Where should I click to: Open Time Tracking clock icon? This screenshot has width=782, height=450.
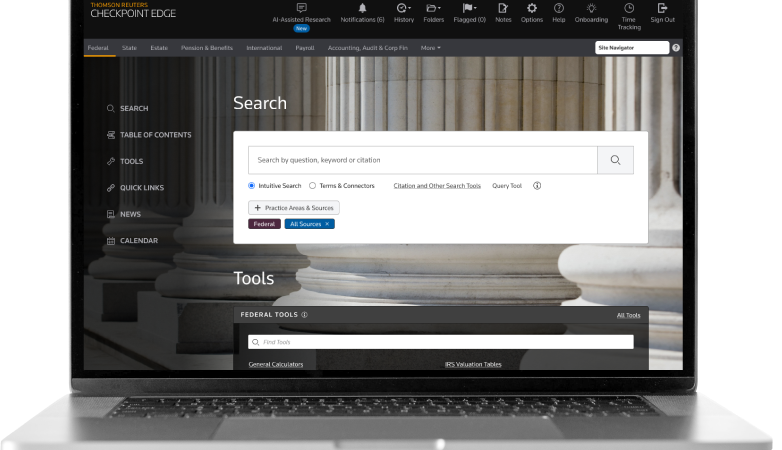629,8
